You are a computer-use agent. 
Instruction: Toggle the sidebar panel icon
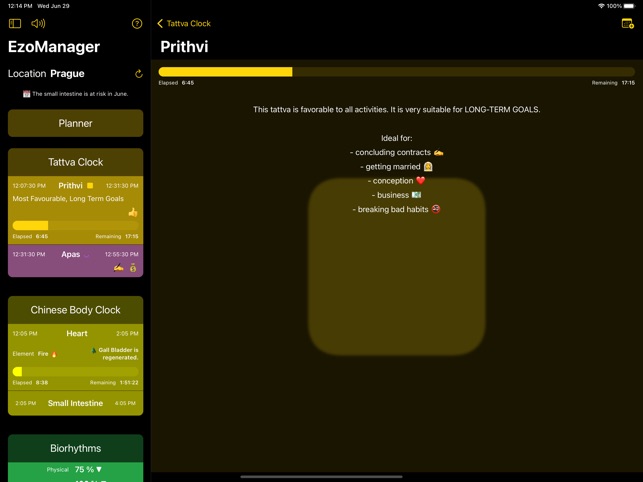[15, 23]
